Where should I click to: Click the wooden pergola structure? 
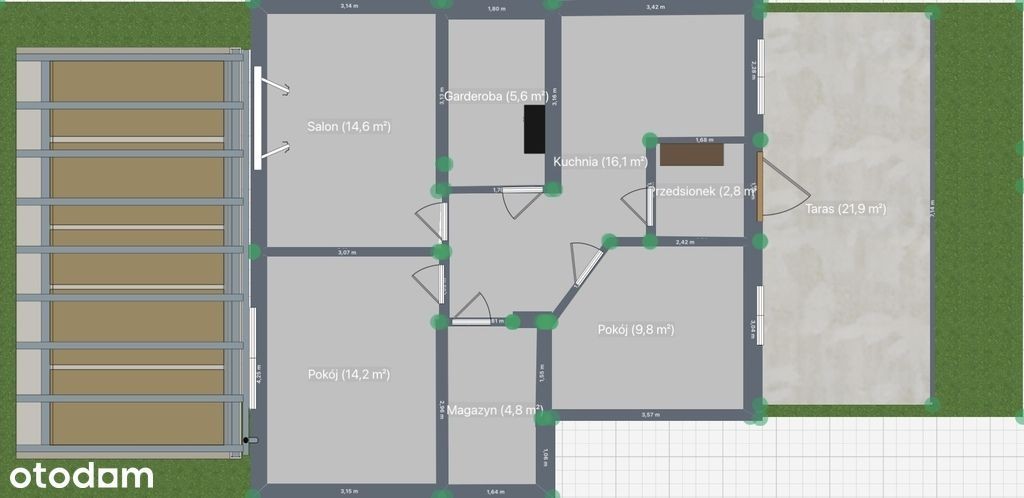pos(135,250)
